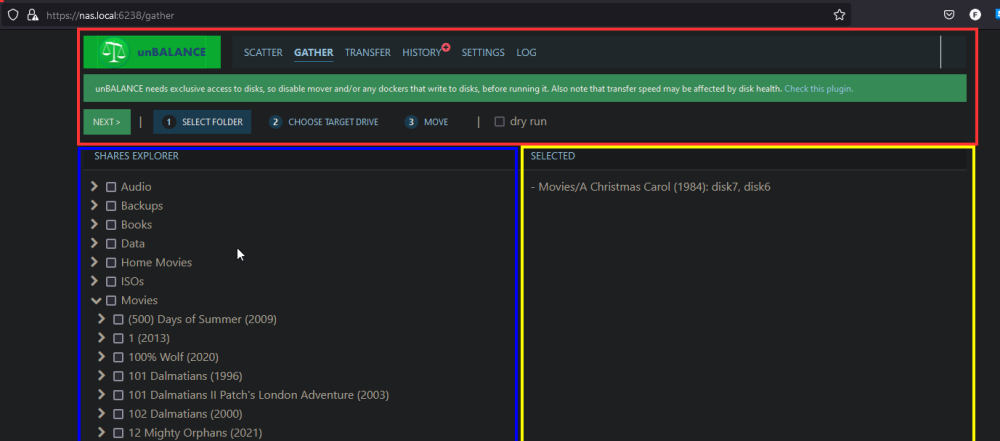Check the 100% Wolf (2020) checkbox
The image size is (1000, 441).
coord(118,357)
